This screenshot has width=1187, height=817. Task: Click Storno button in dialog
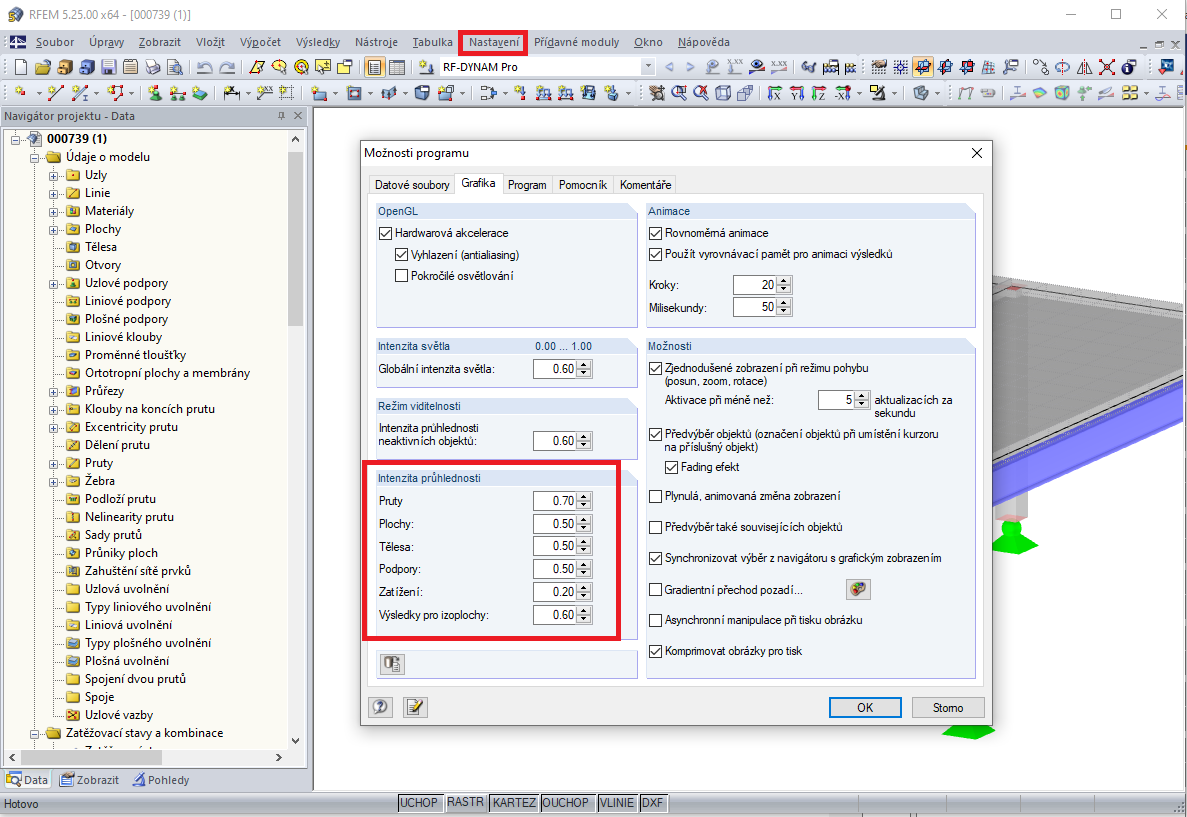tap(948, 707)
